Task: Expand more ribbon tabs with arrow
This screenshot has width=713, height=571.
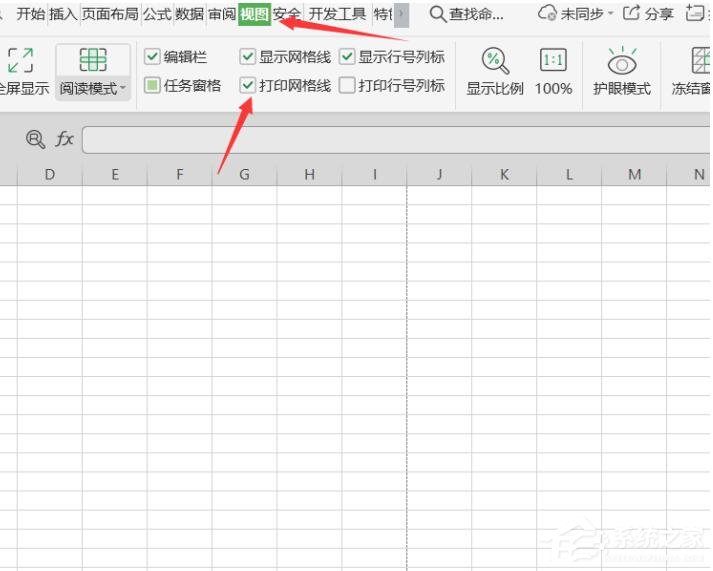Action: click(x=402, y=14)
